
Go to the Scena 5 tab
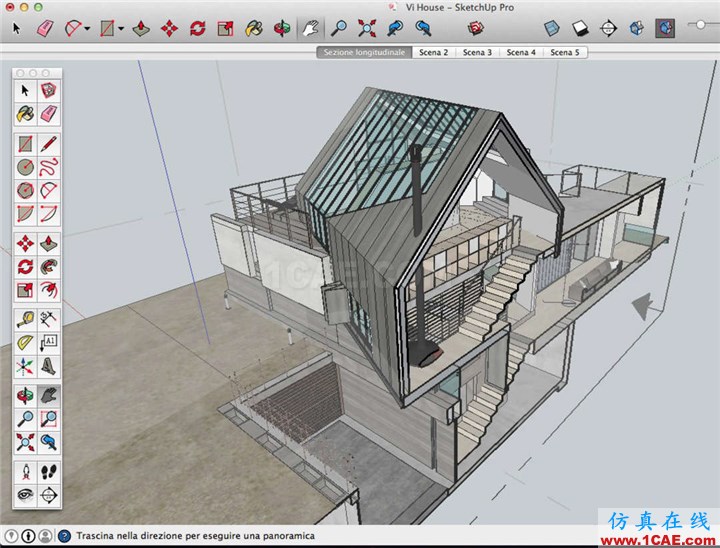coord(565,52)
